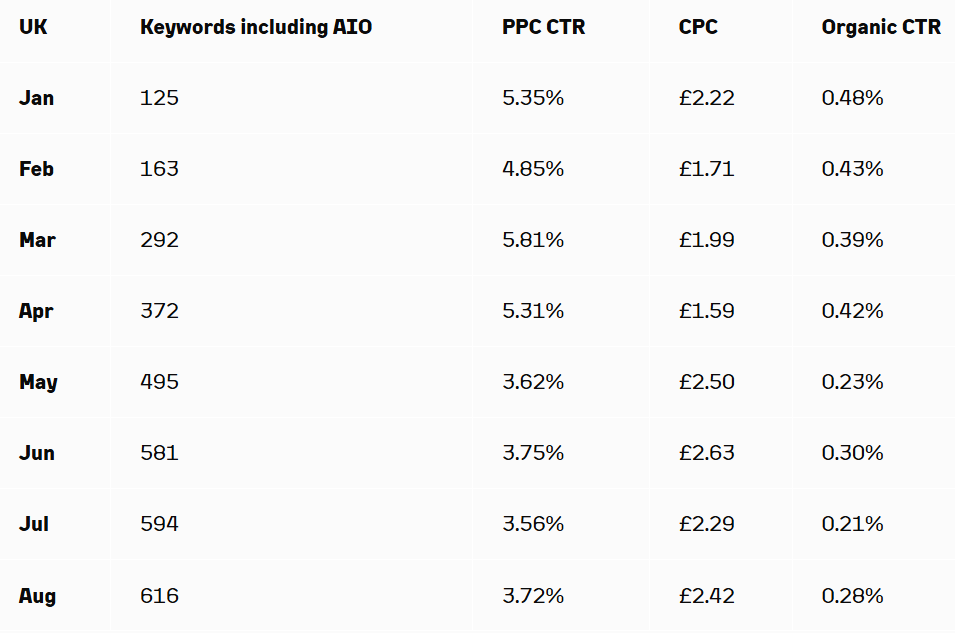
Task: Click the Jan row label
Action: tap(37, 98)
